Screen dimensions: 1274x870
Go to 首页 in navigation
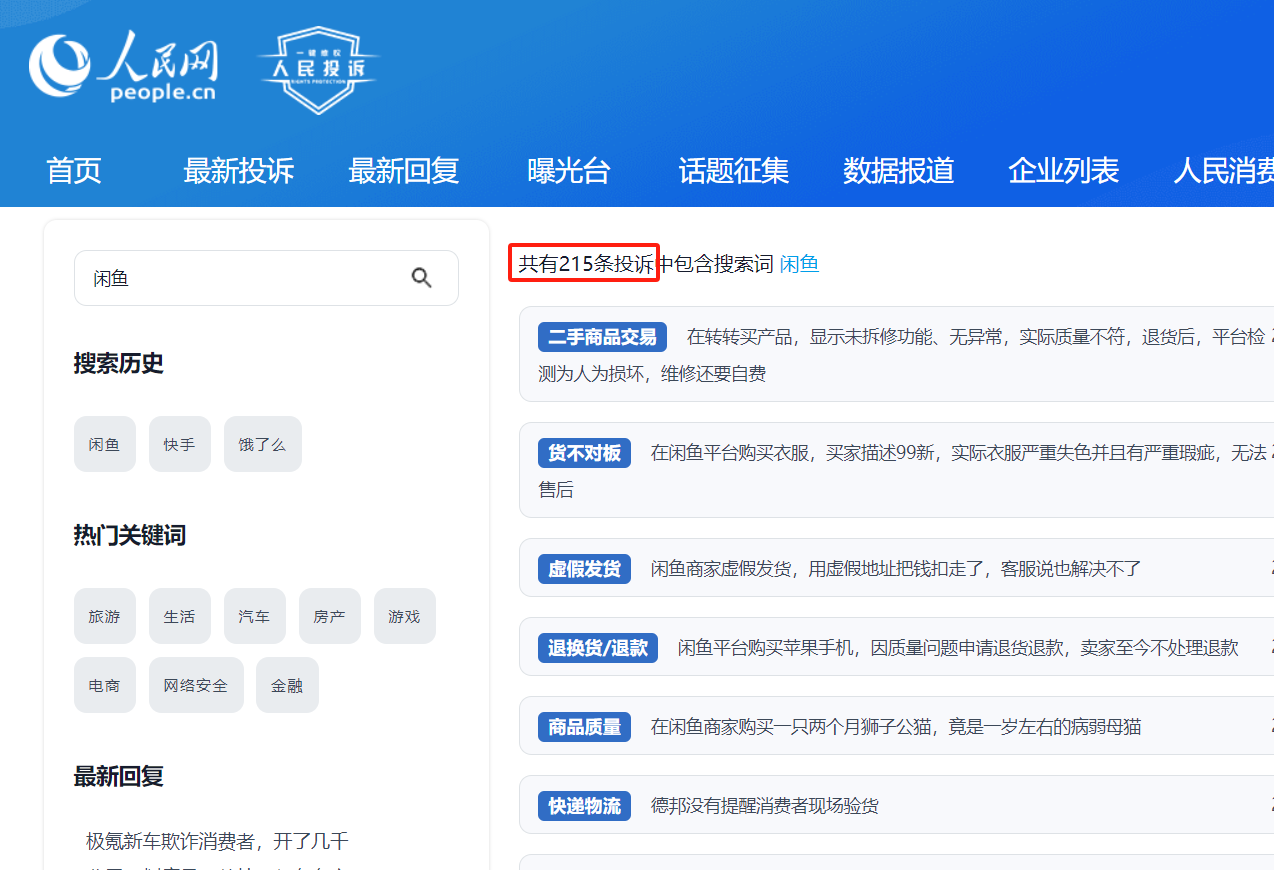(x=74, y=170)
